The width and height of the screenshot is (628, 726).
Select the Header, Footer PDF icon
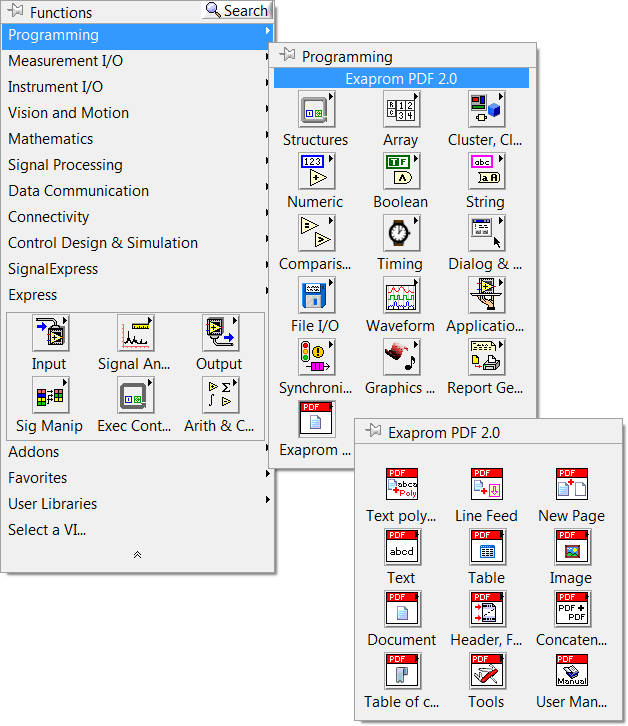pyautogui.click(x=487, y=609)
